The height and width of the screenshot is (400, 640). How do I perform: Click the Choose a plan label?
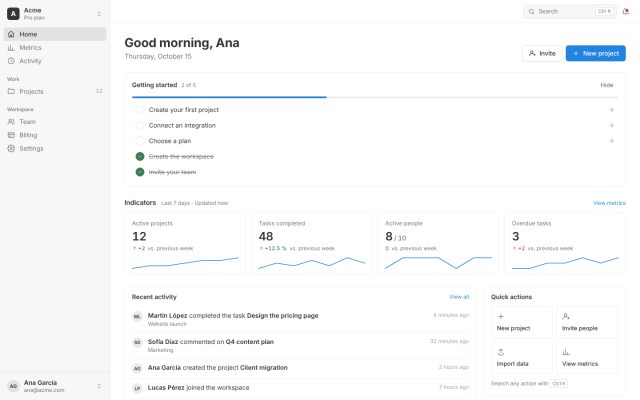pyautogui.click(x=170, y=141)
